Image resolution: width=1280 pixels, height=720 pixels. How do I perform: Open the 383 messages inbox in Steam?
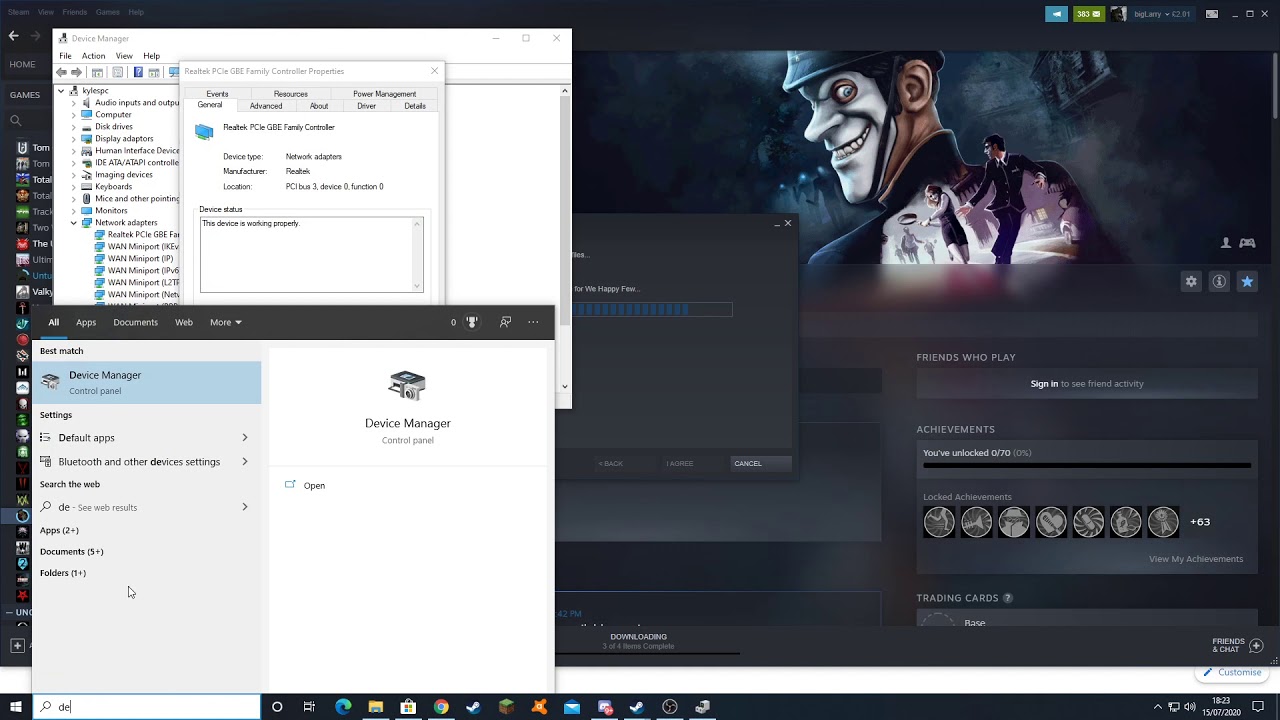click(x=1088, y=14)
